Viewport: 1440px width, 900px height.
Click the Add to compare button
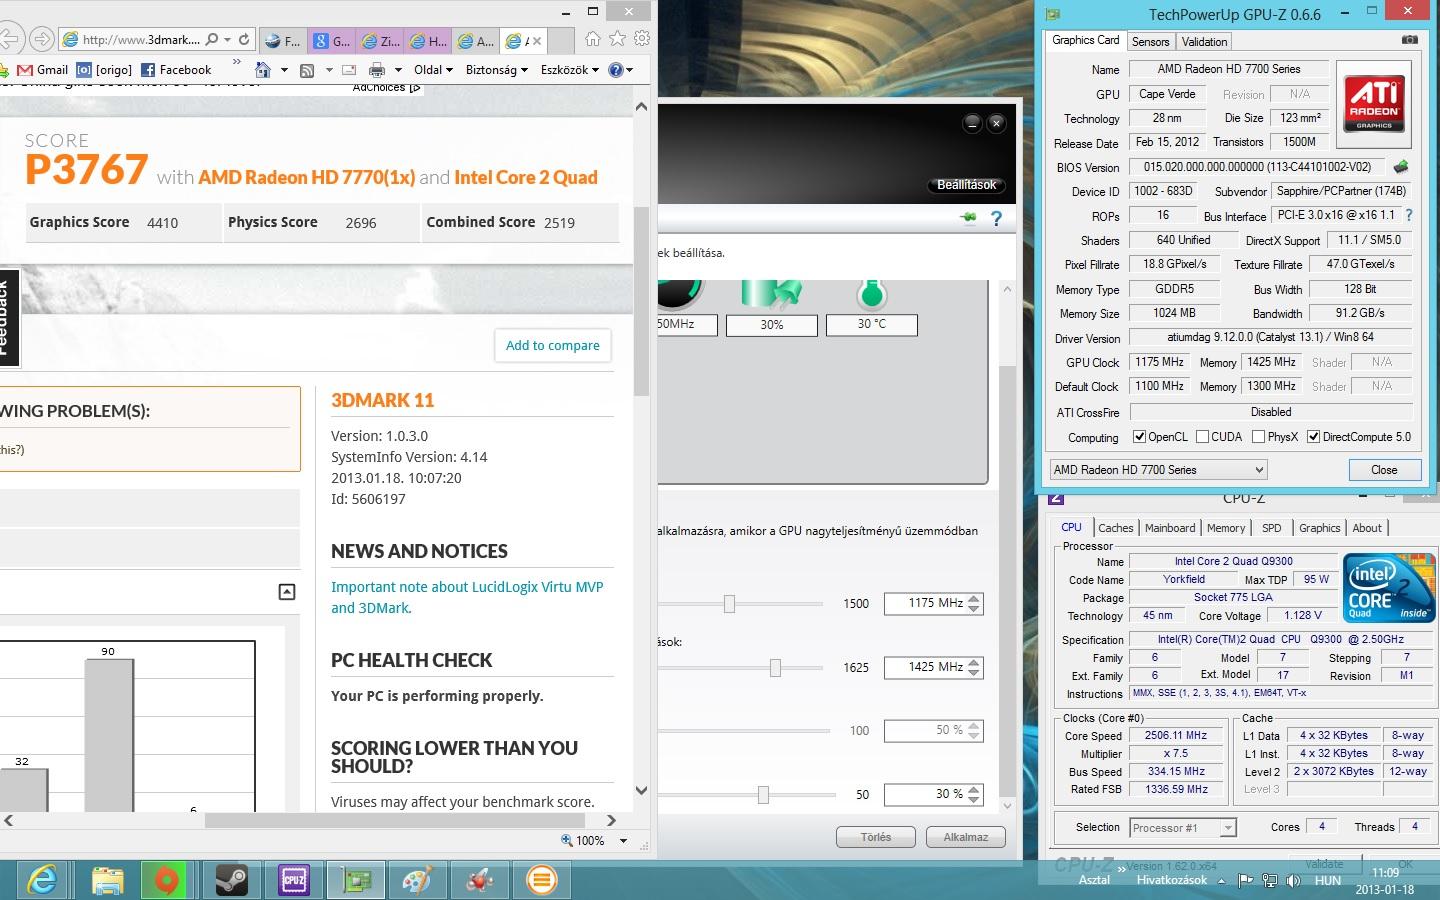(x=552, y=346)
